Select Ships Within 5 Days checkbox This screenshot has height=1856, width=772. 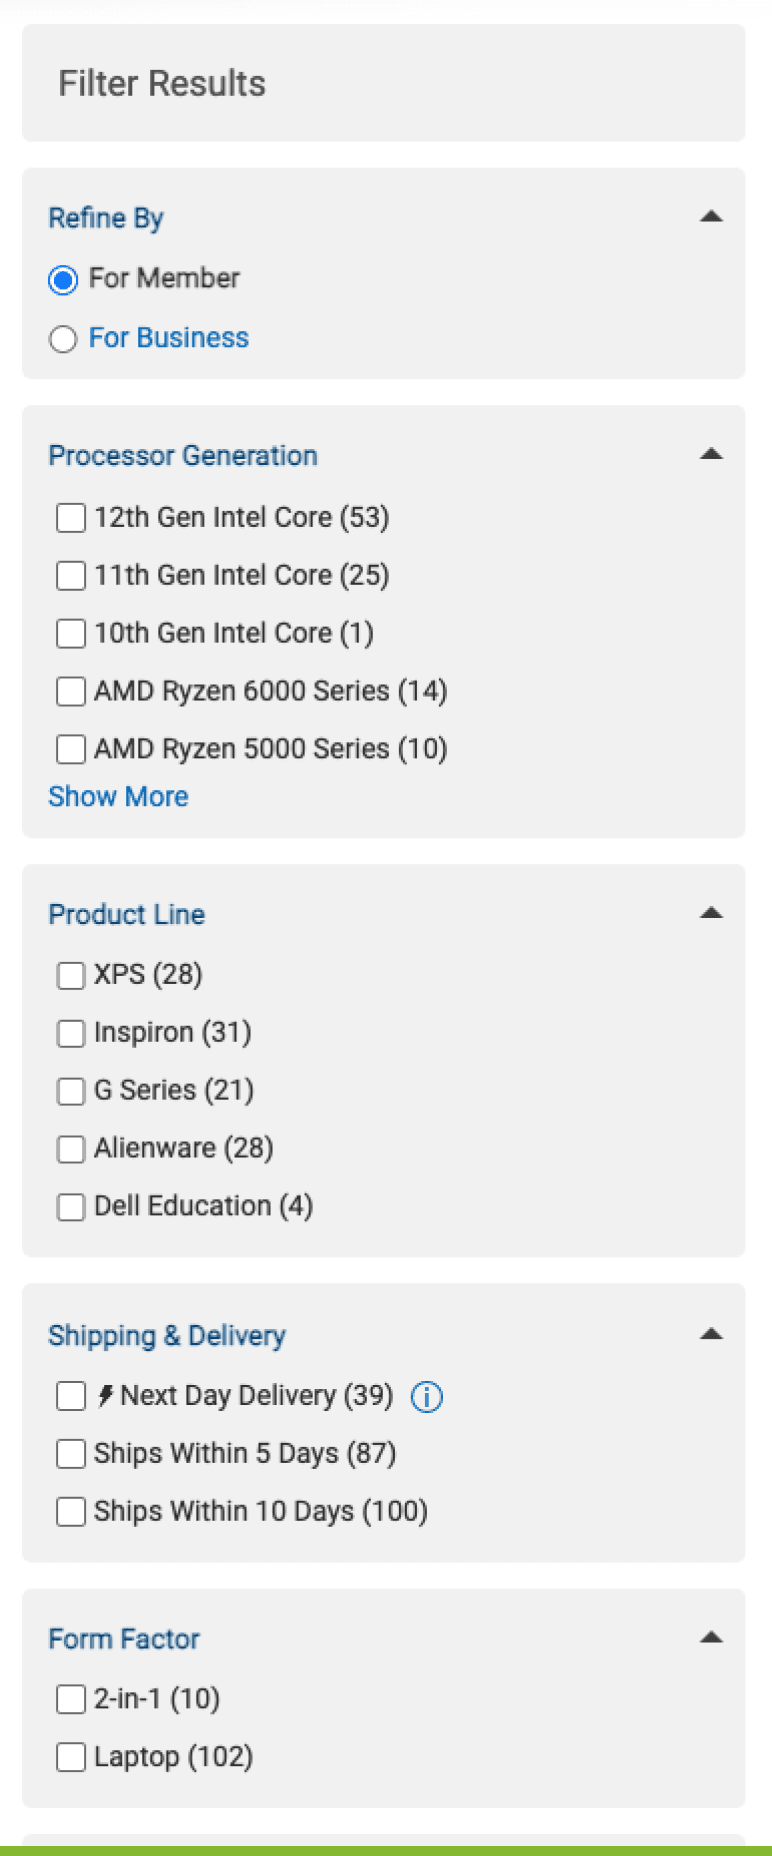pos(71,1454)
